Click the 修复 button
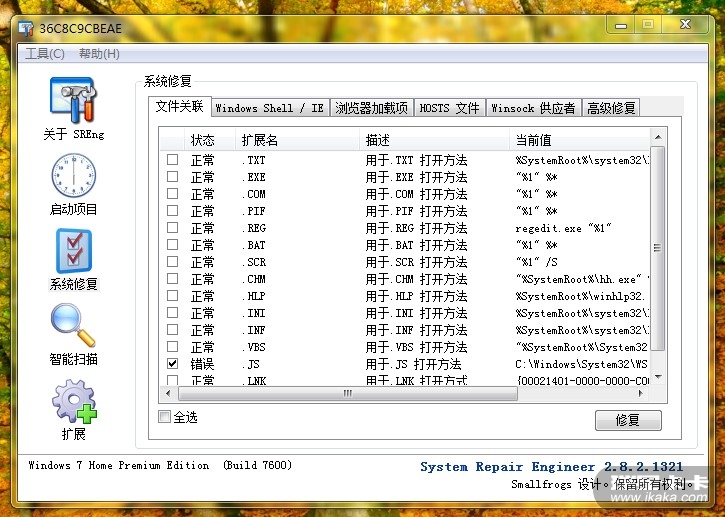This screenshot has width=725, height=517. click(628, 420)
